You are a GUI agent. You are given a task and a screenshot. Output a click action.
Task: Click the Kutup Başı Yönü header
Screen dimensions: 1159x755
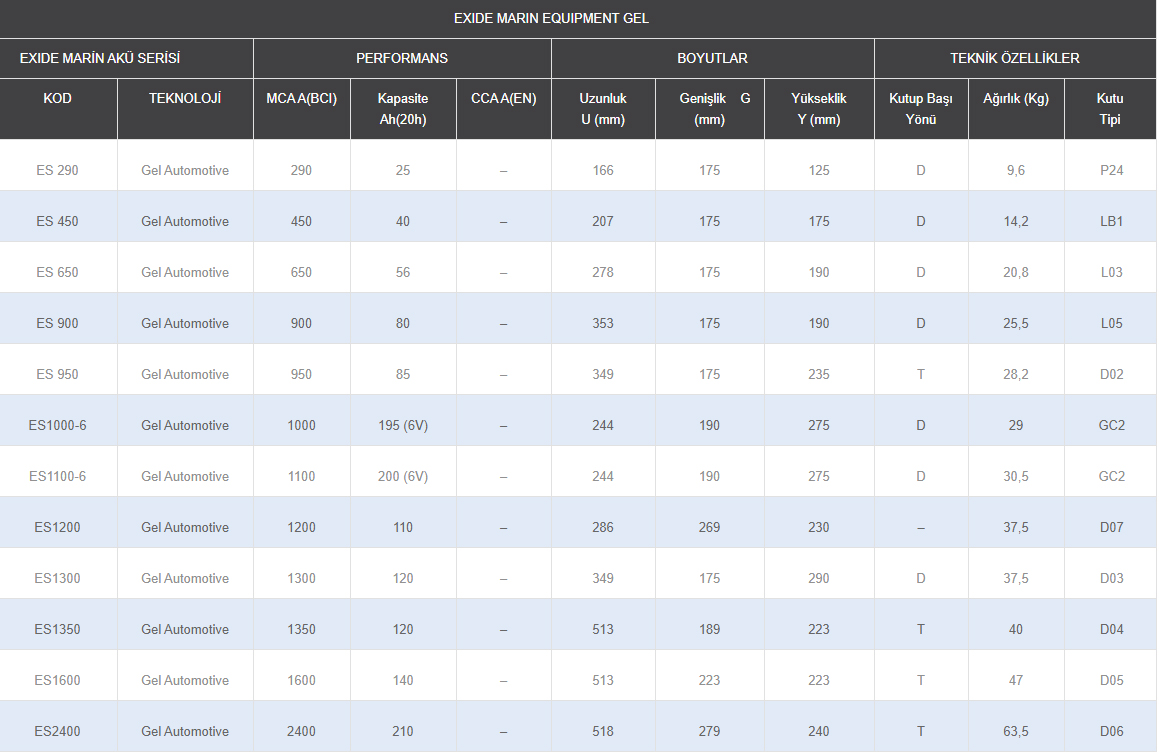click(x=921, y=109)
